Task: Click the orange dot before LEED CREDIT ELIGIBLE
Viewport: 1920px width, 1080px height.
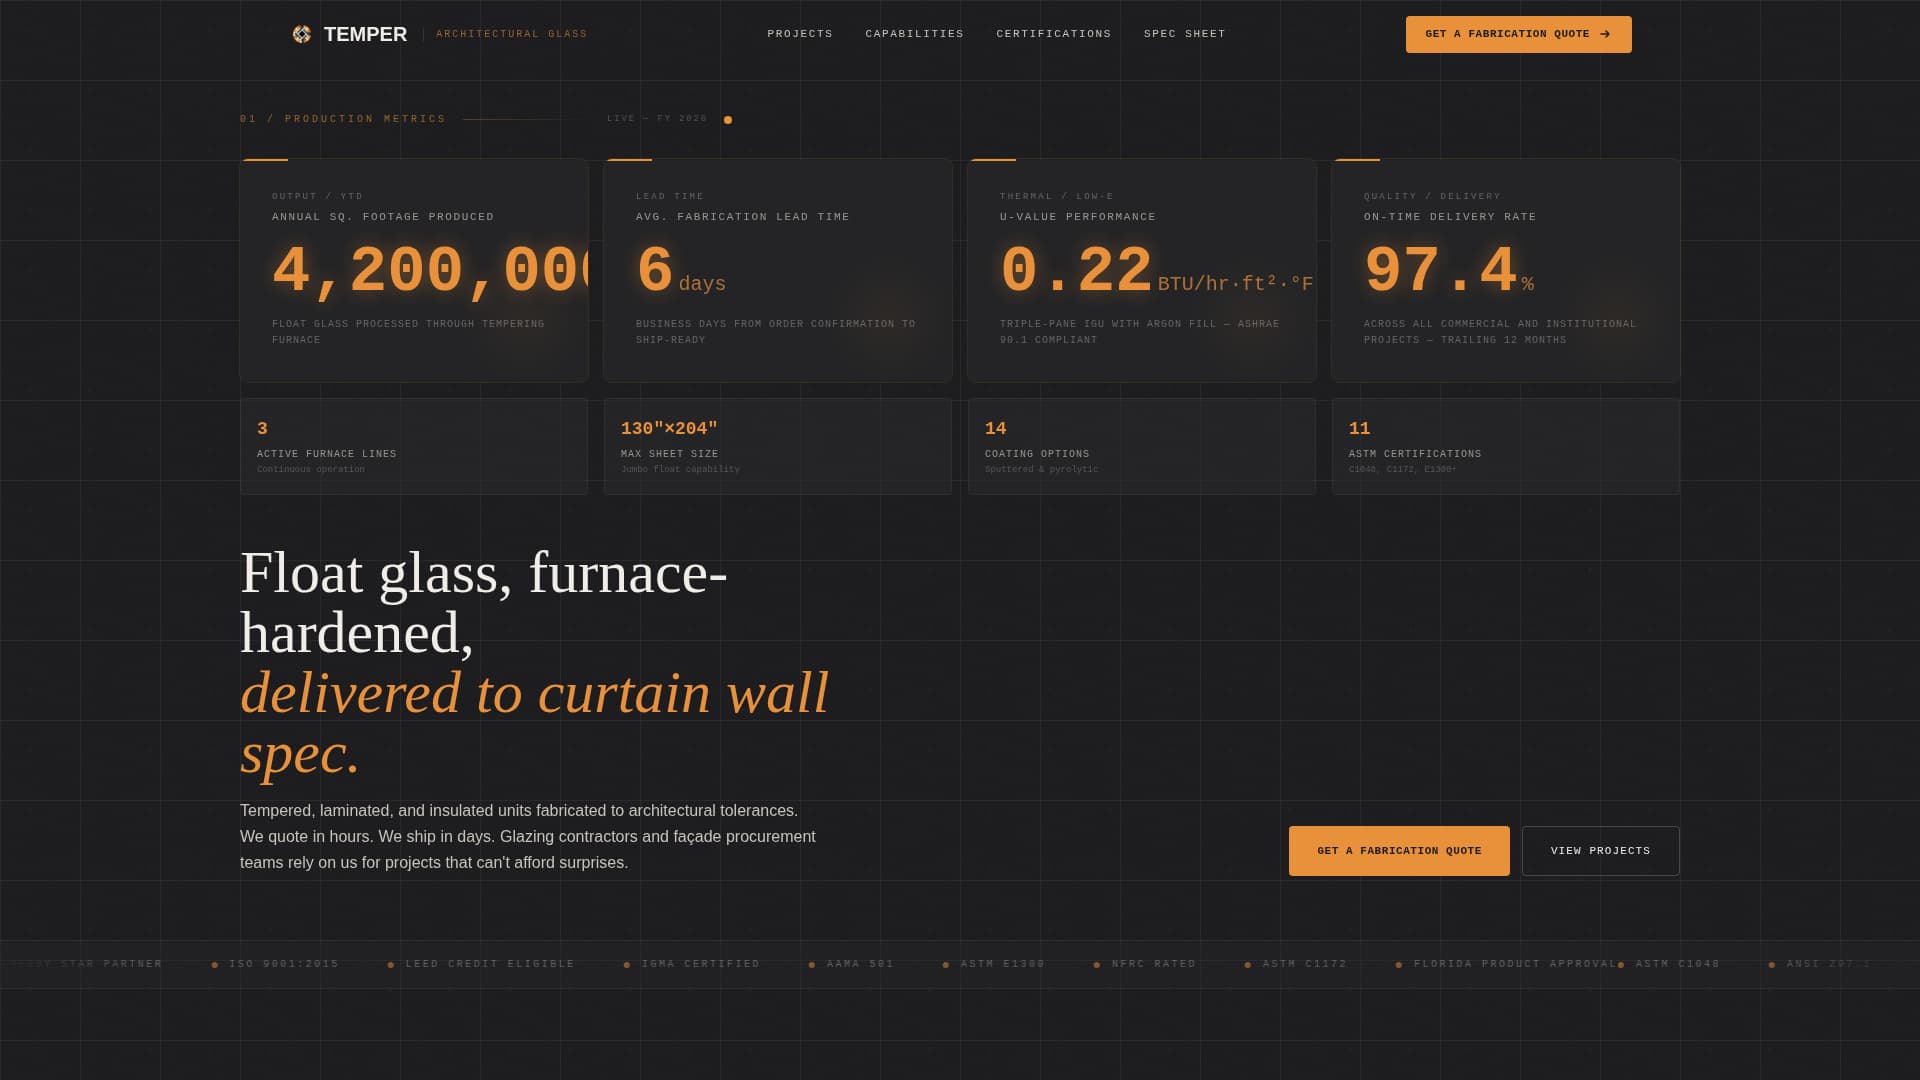Action: [390, 964]
